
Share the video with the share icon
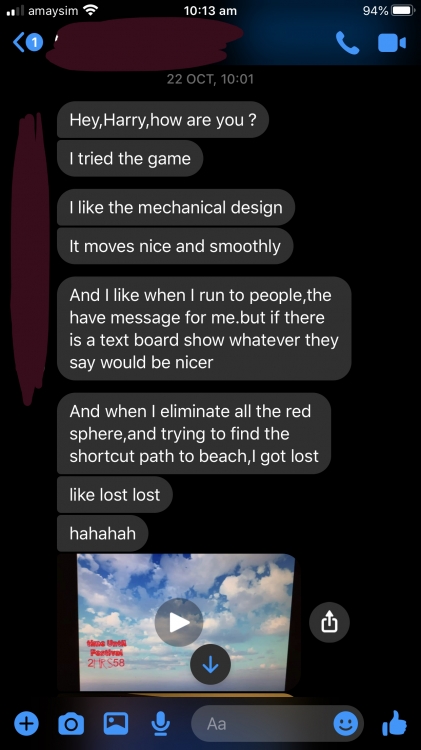point(329,622)
